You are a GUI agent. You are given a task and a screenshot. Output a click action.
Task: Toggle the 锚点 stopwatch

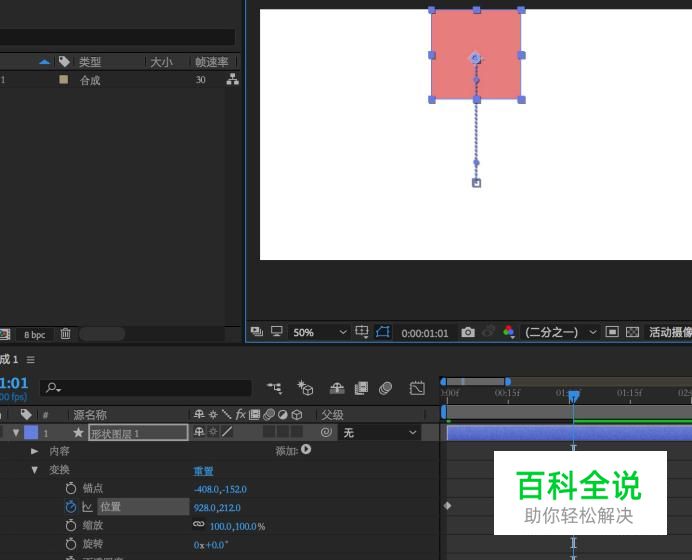(71, 488)
